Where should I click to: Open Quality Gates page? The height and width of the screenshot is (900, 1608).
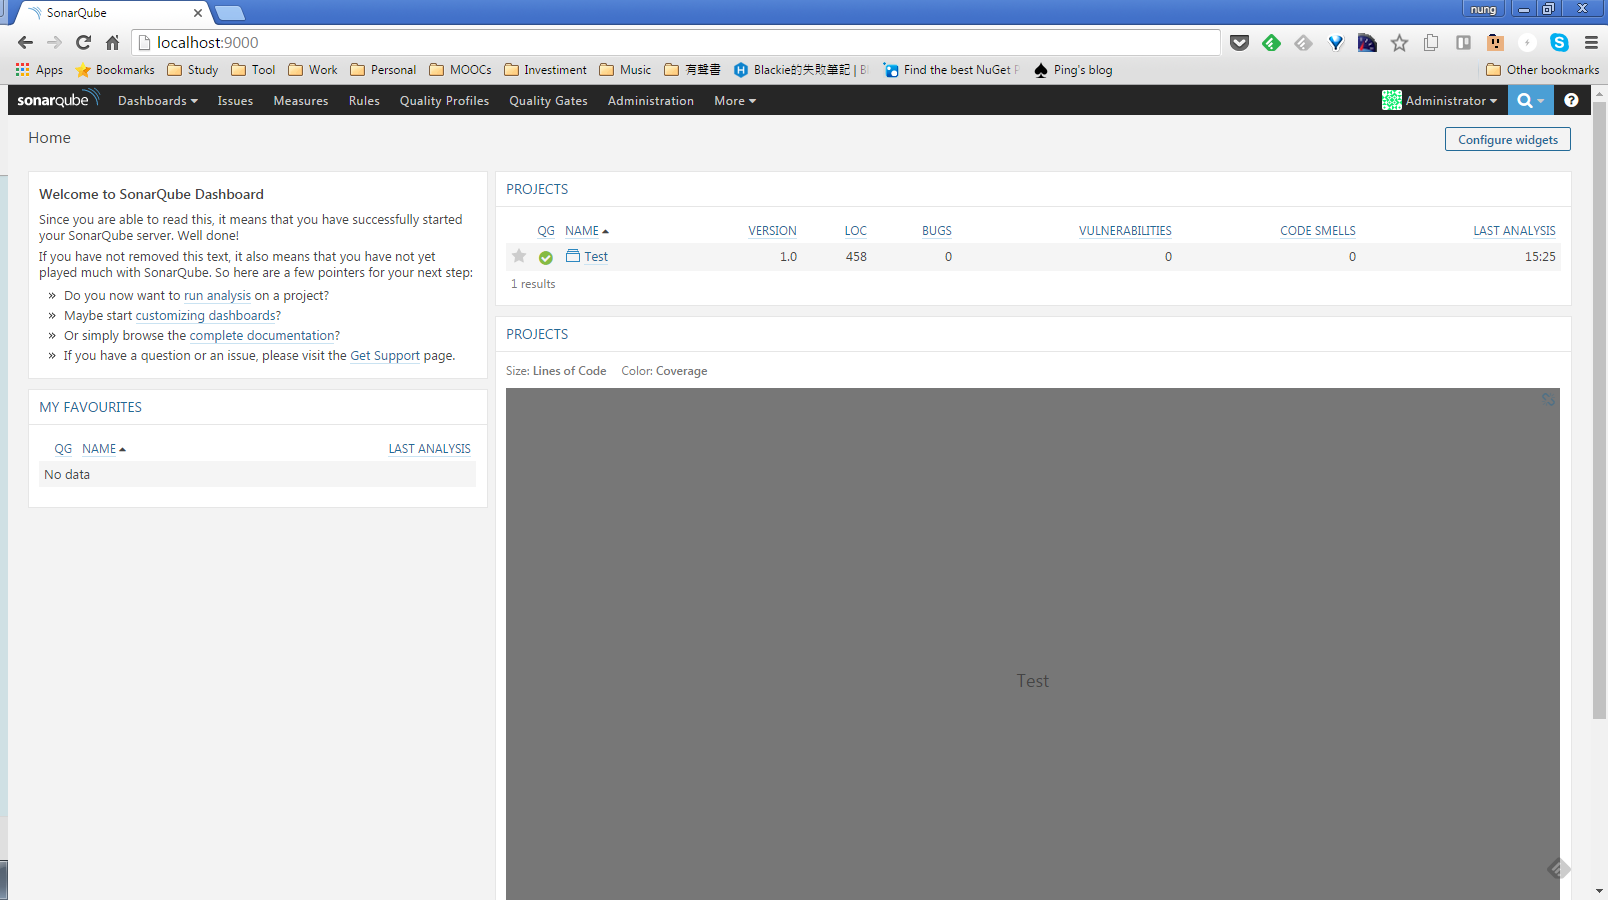point(548,101)
